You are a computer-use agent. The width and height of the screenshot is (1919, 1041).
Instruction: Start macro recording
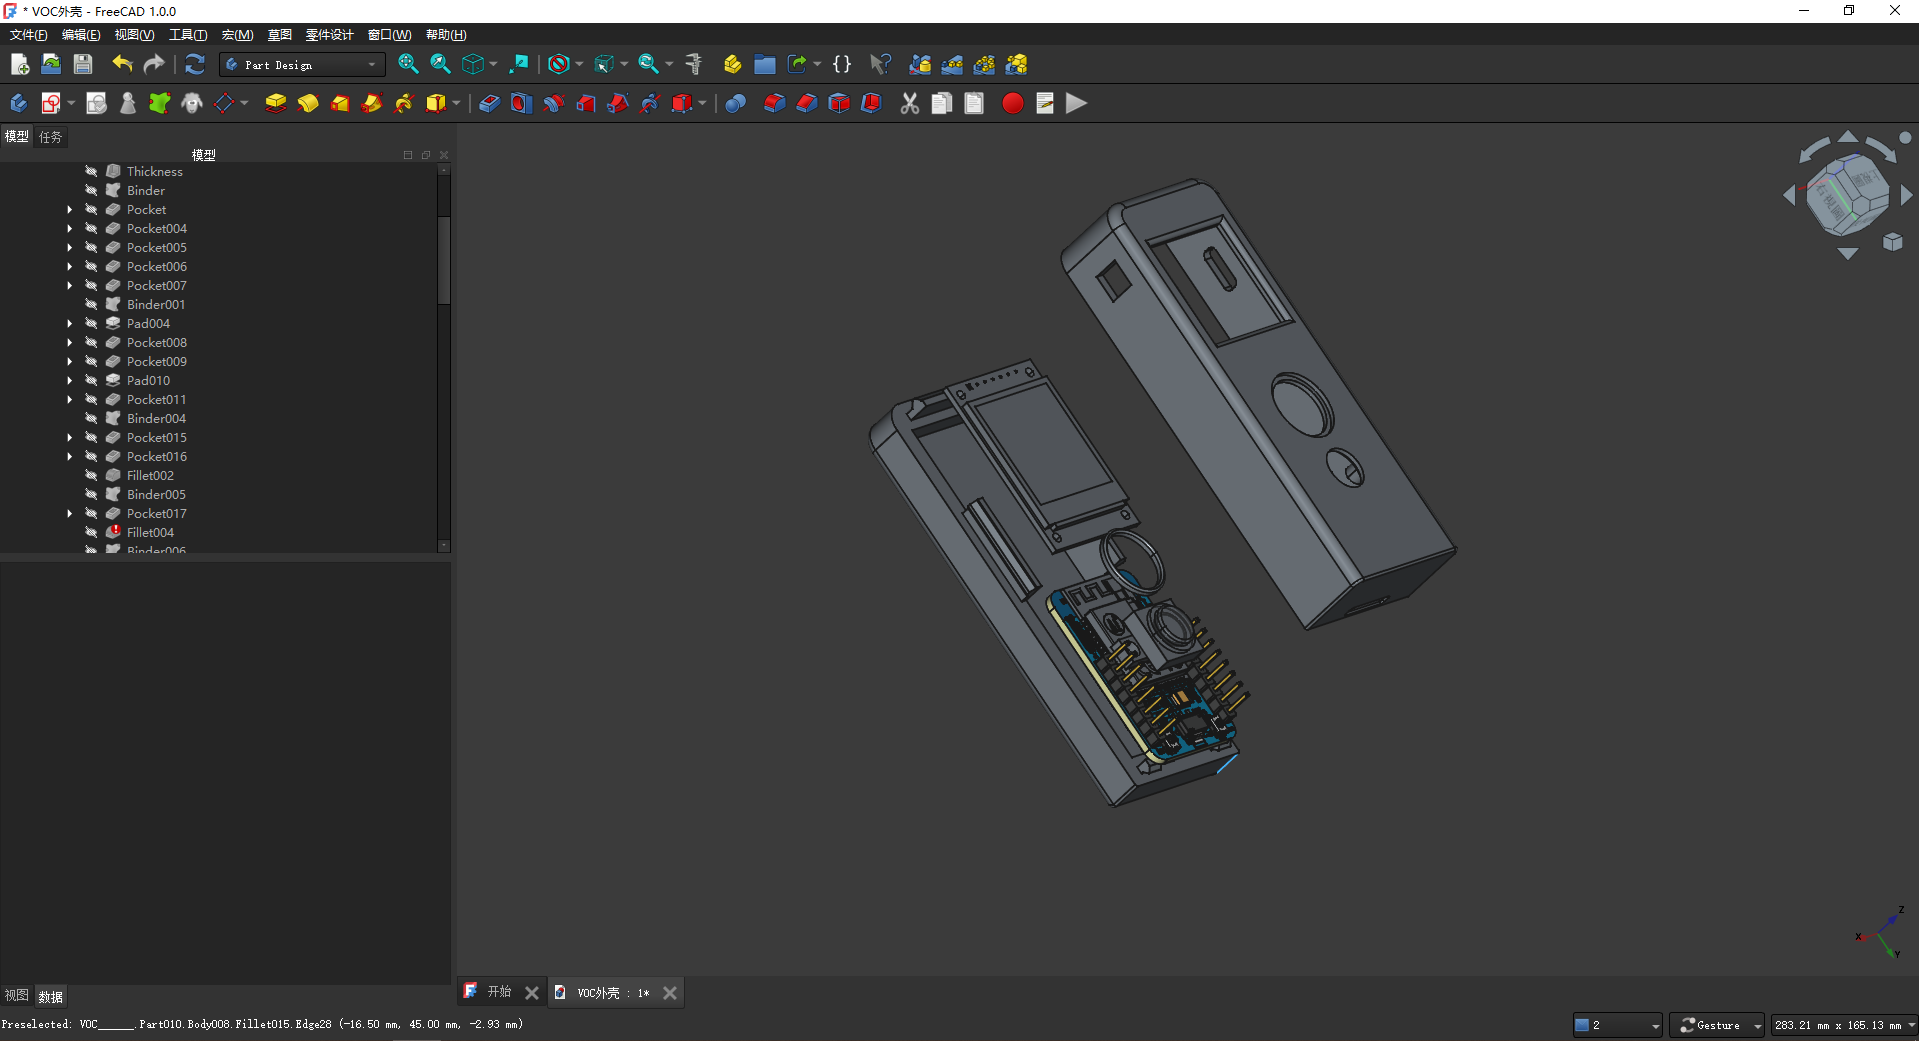(x=1012, y=103)
